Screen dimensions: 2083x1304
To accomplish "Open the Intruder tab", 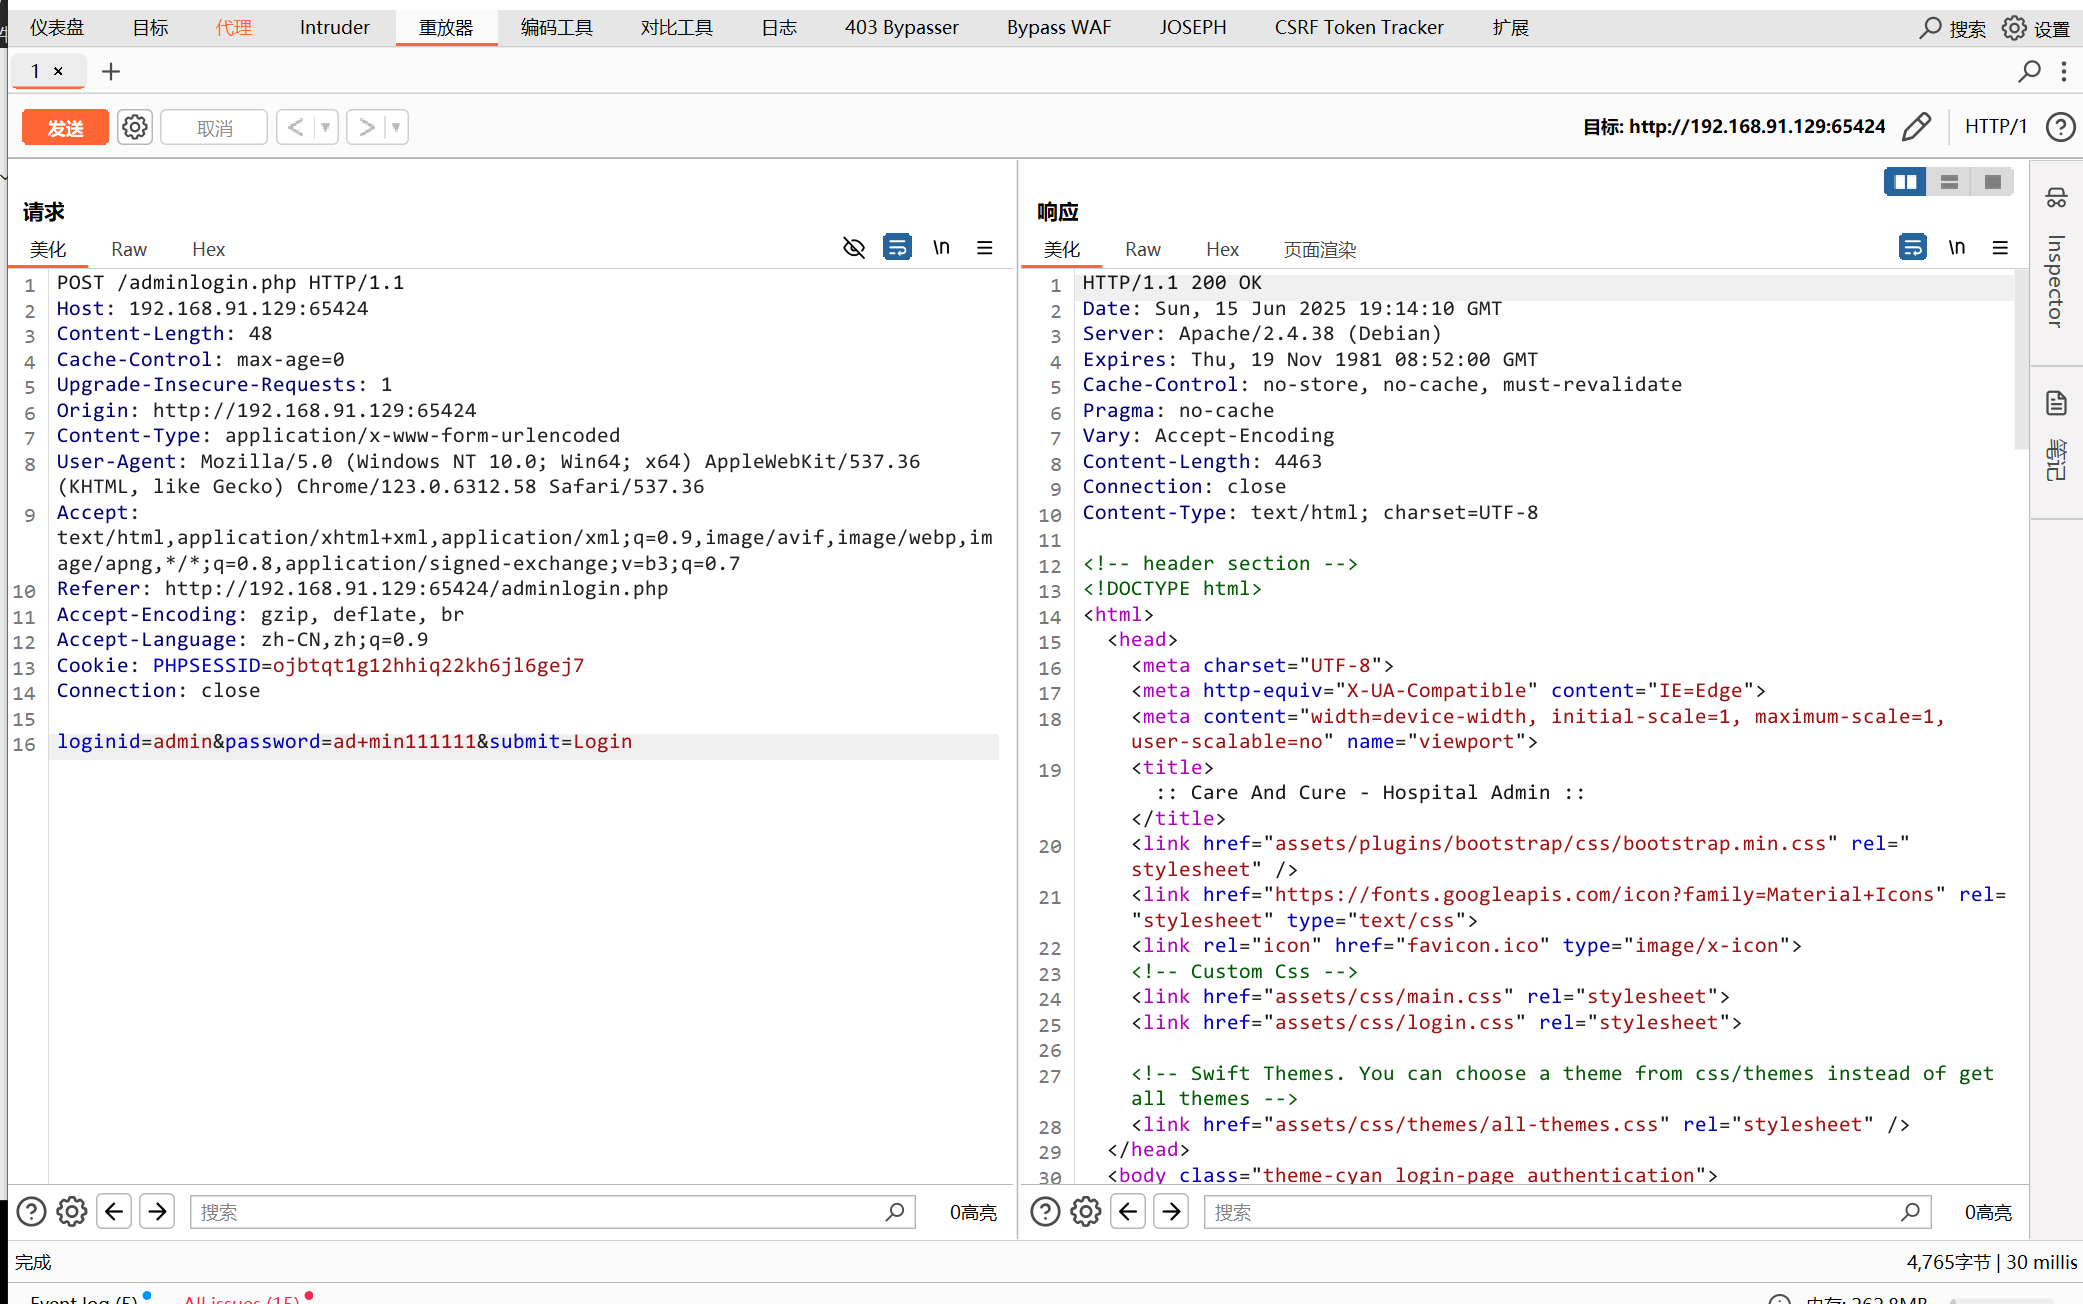I will [x=334, y=27].
